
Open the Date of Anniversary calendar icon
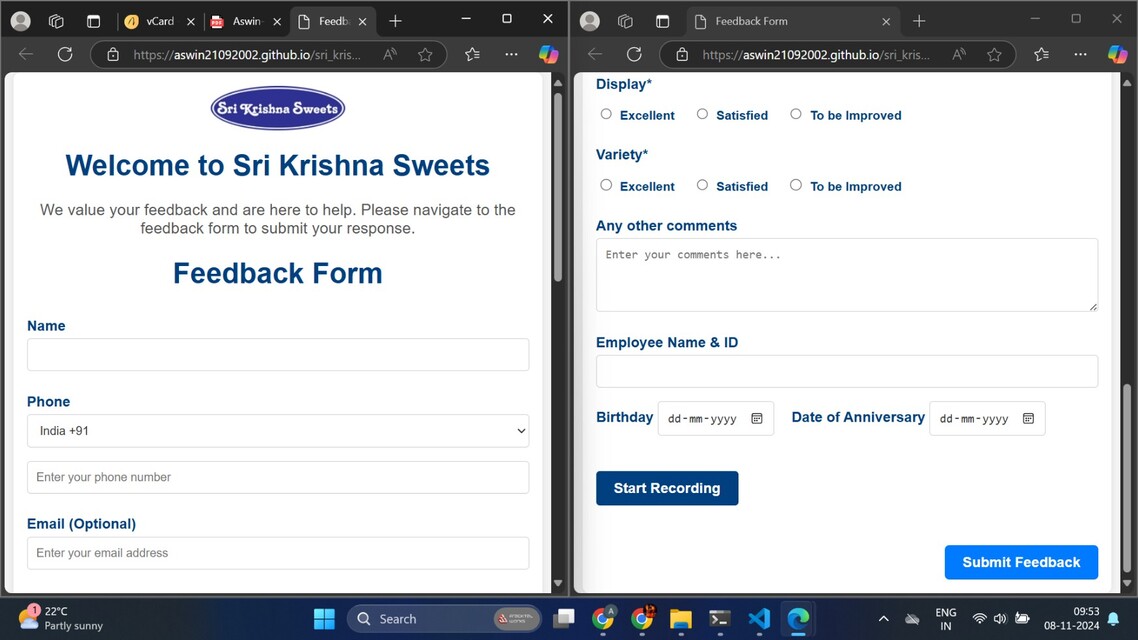(1028, 419)
